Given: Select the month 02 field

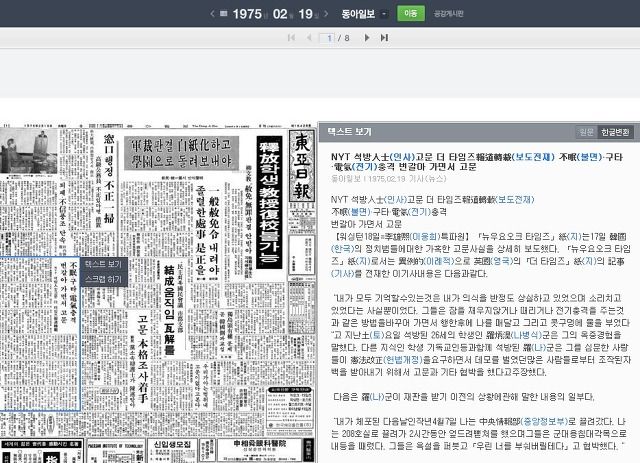Looking at the screenshot, I should pyautogui.click(x=280, y=14).
